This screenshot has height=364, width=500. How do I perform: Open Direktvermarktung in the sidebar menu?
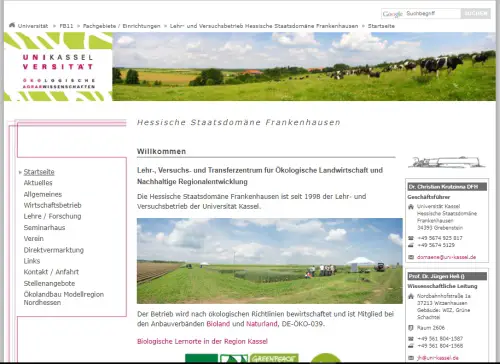[x=54, y=250]
